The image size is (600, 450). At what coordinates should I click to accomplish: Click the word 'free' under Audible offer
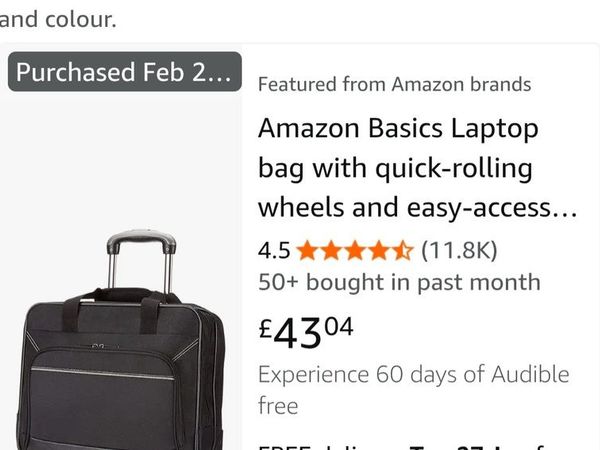[278, 406]
